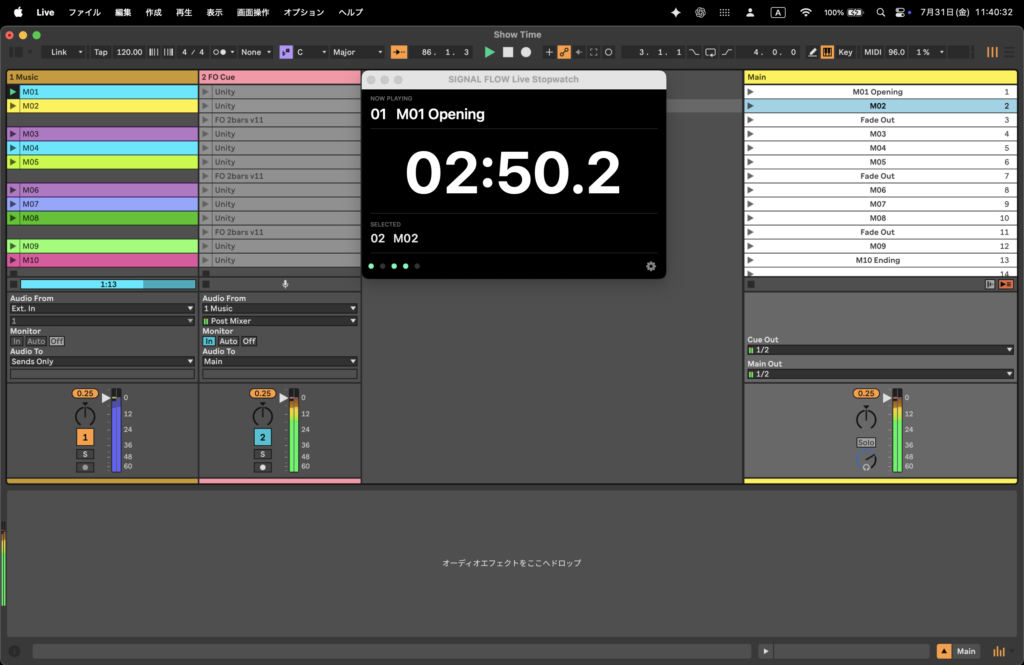Viewport: 1024px width, 665px height.
Task: Toggle the Automation Arm button
Action: [x=564, y=52]
